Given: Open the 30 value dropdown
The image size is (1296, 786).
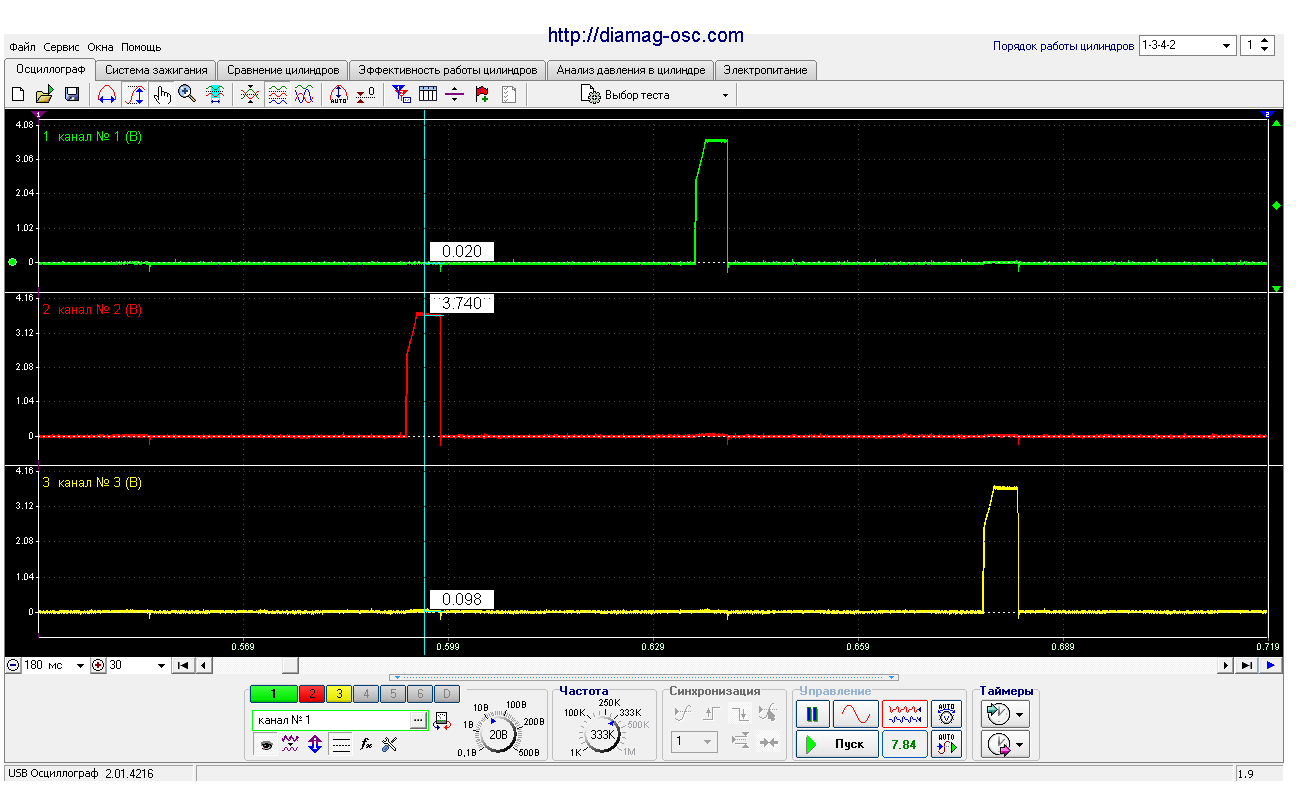Looking at the screenshot, I should [x=161, y=665].
